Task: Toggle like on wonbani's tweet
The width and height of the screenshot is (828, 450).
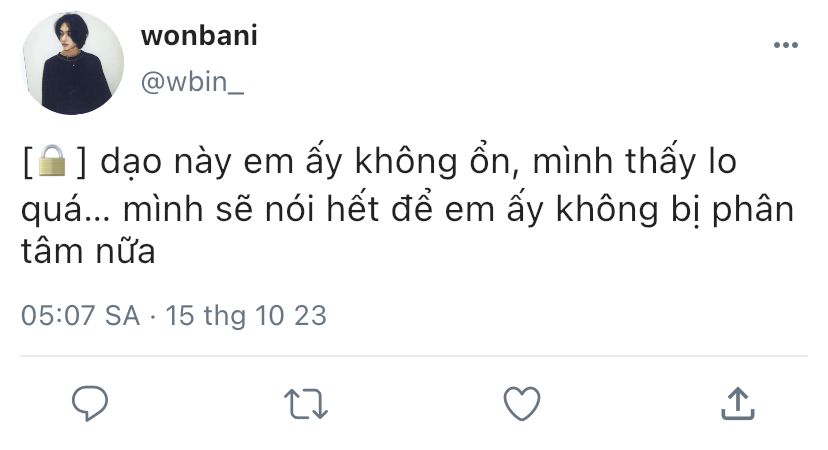Action: coord(522,404)
